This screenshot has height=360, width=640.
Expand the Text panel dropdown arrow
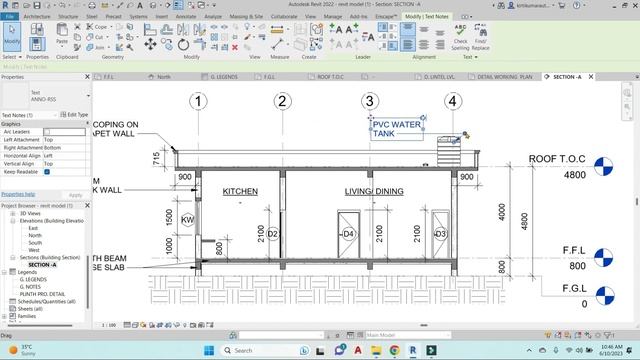pos(476,57)
